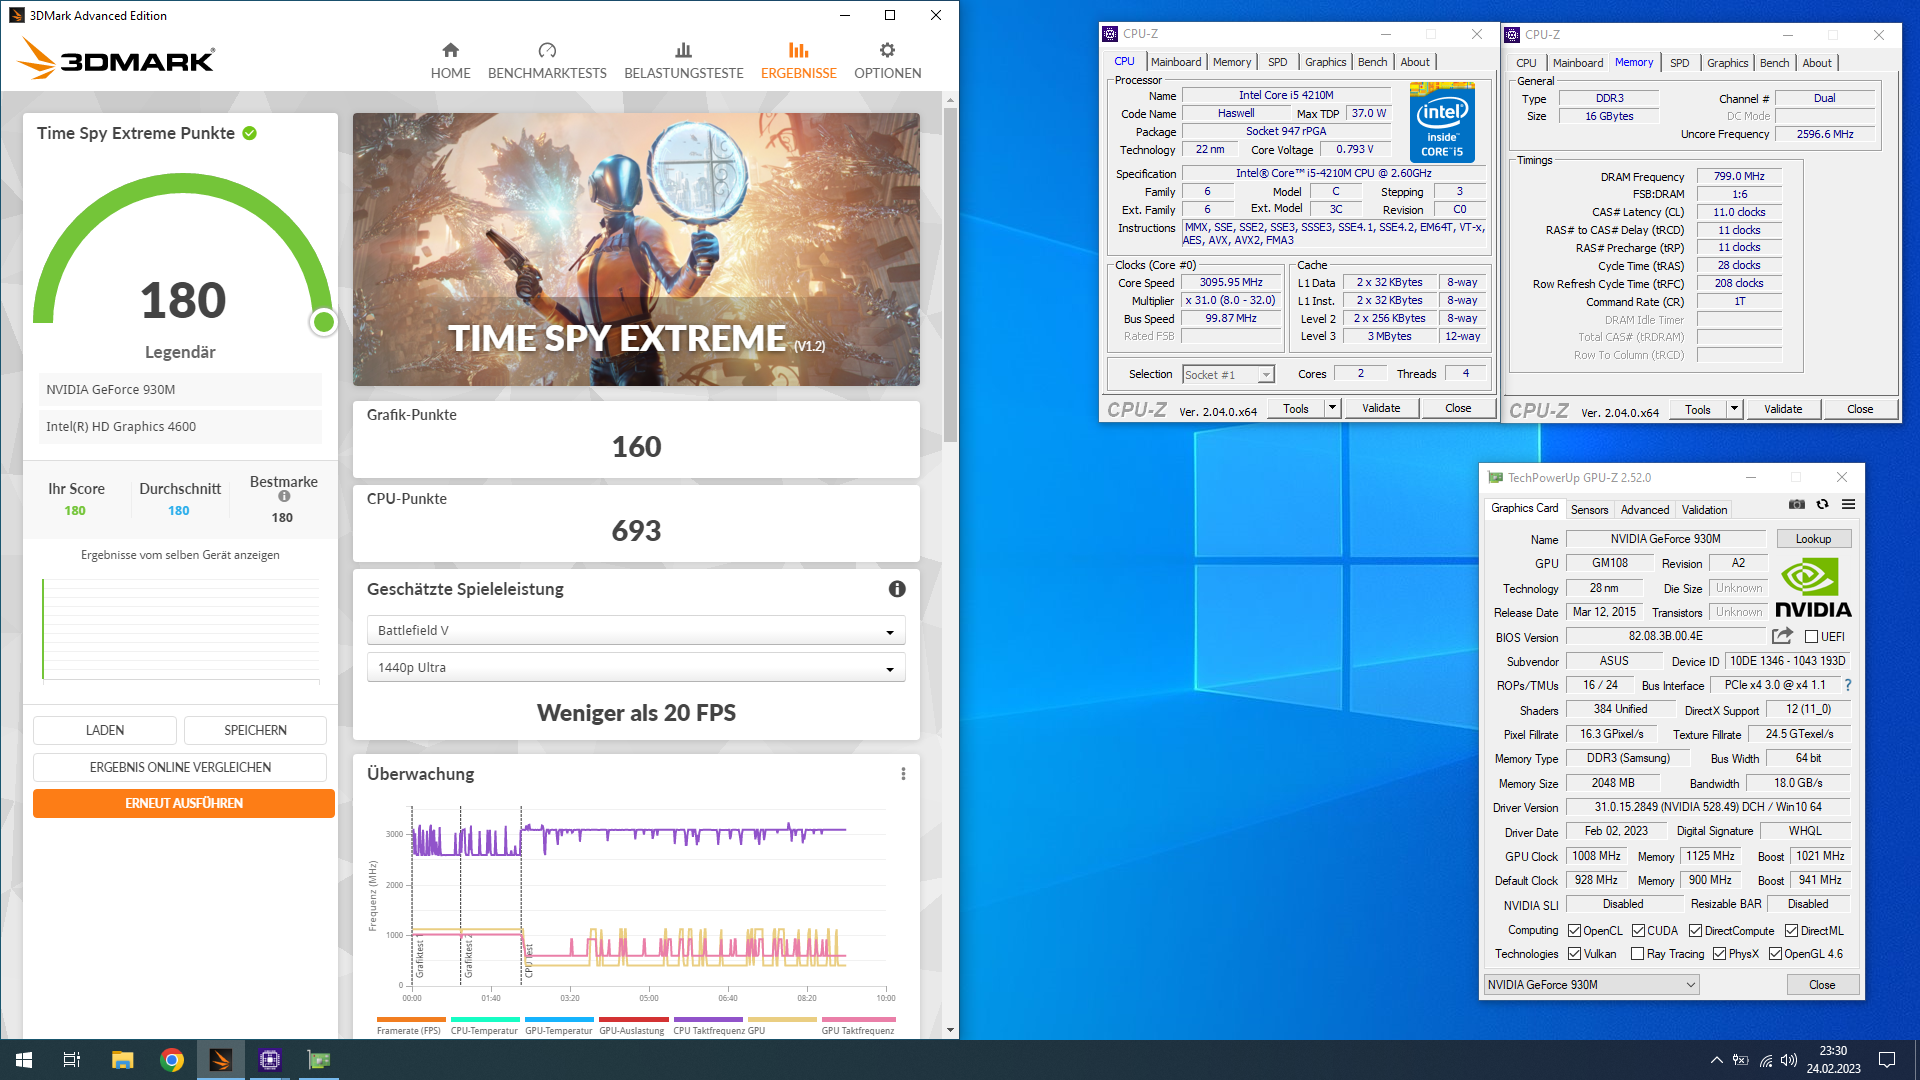
Task: Toggle UEFI checkbox in GPU-Z
Action: click(1811, 637)
